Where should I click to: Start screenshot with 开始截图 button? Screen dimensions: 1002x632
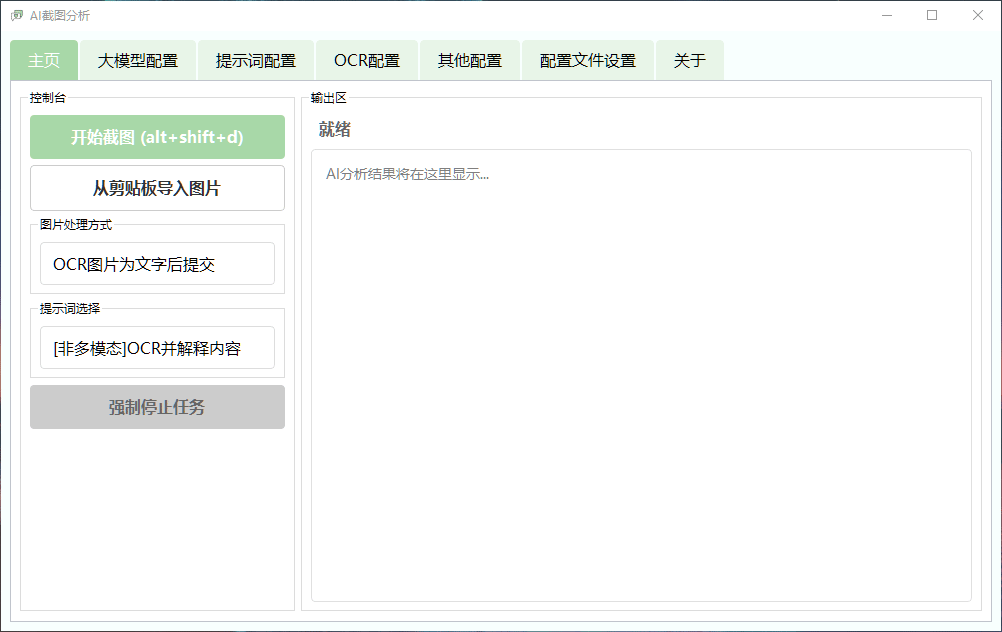[x=157, y=137]
